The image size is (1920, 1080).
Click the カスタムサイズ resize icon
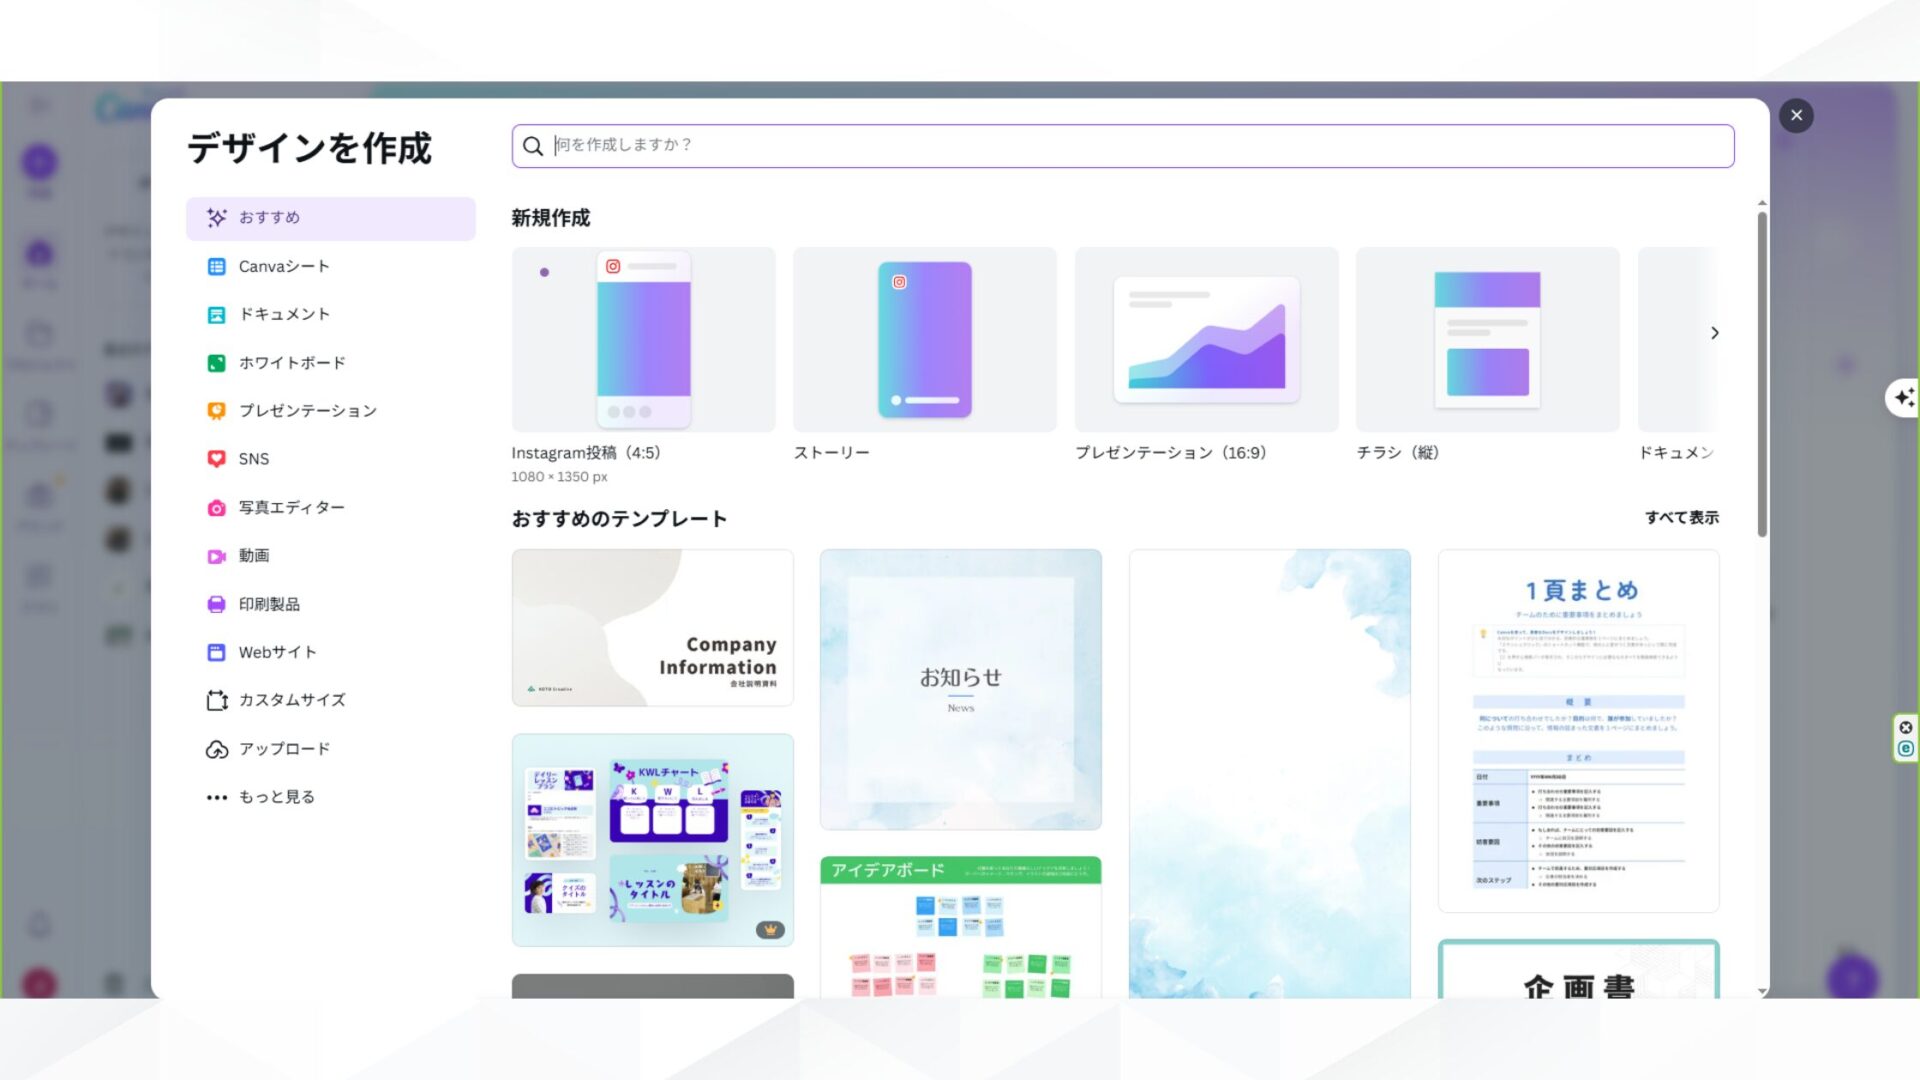(216, 700)
